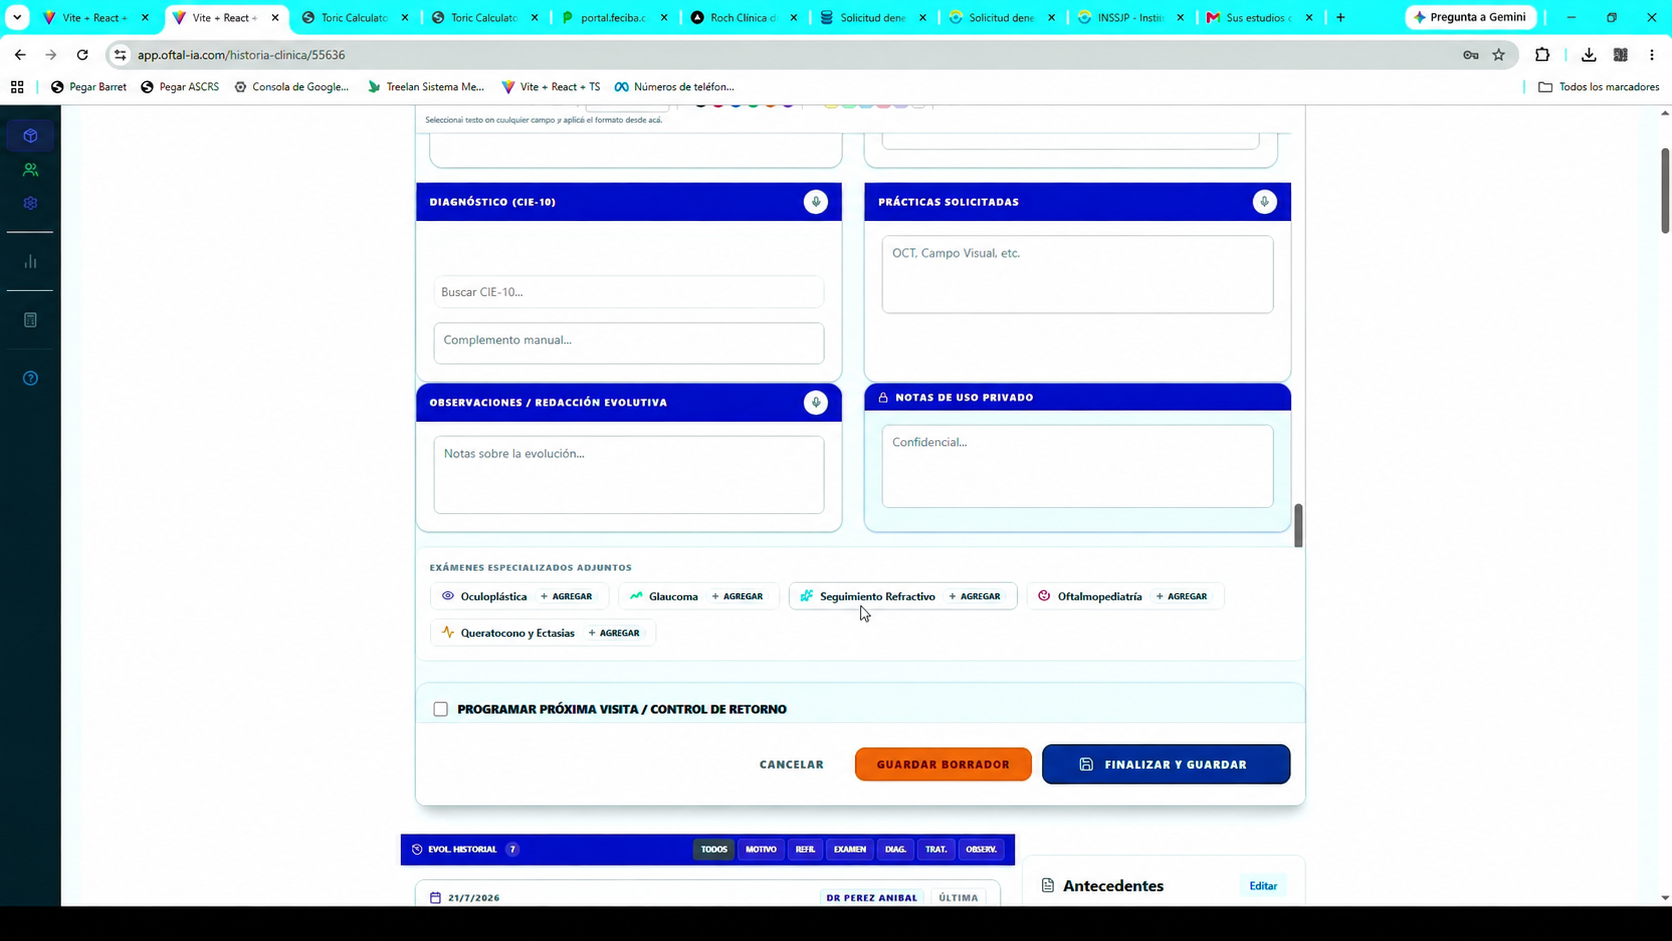Filter history by DIAG.
Viewport: 1672px width, 941px height.
coord(895,849)
